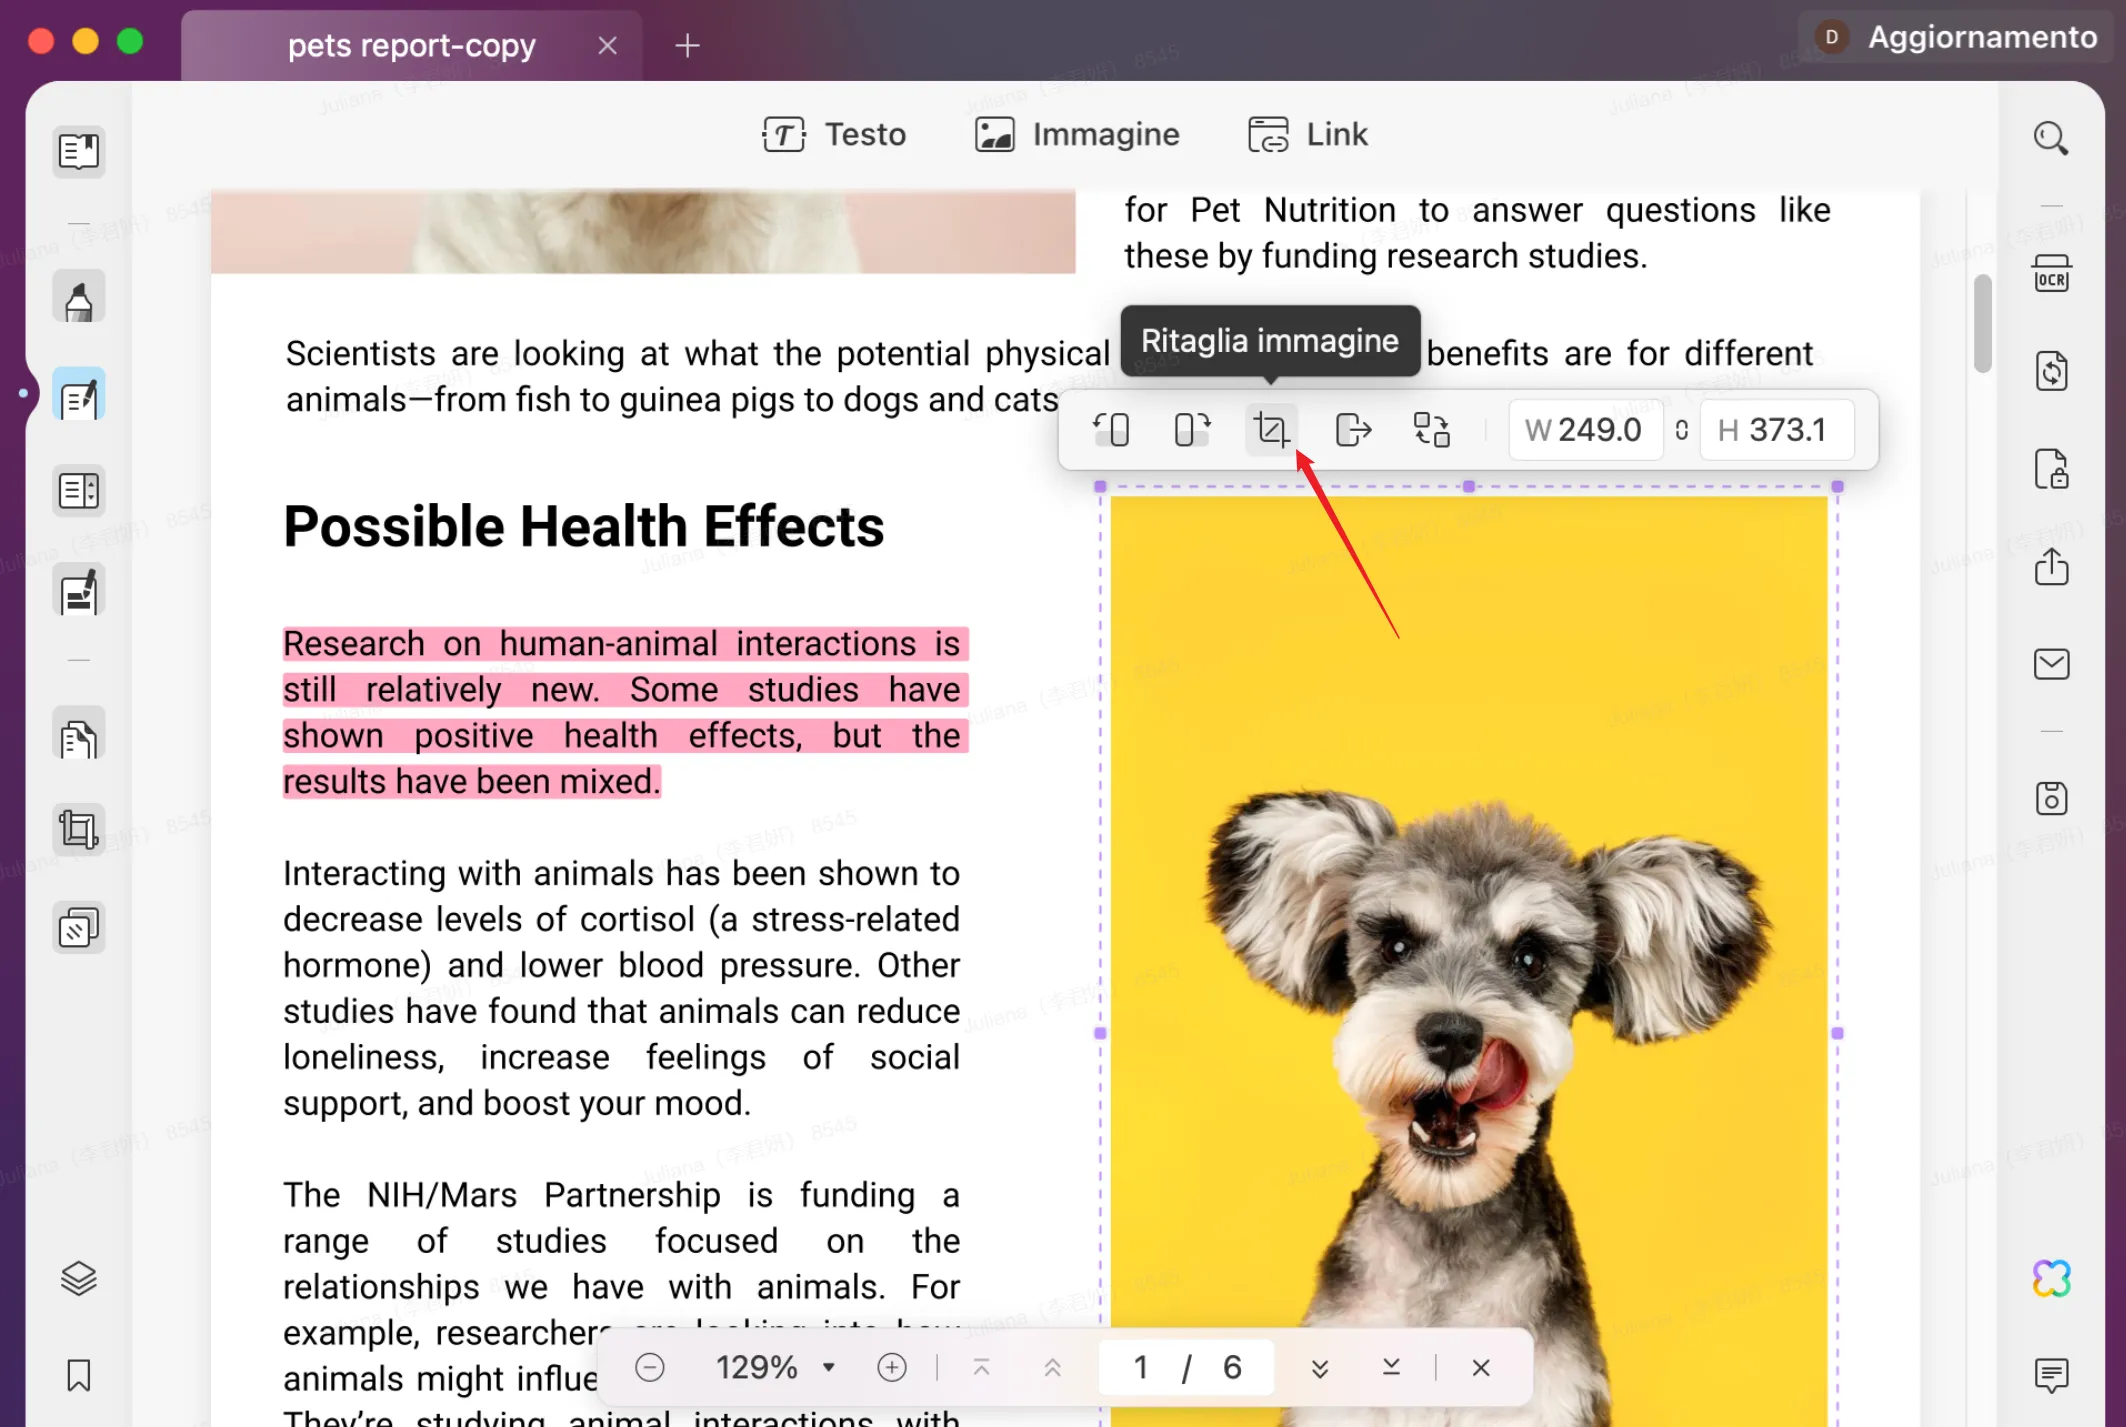Viewport: 2126px width, 1427px height.
Task: Edit the image height H field
Action: (1777, 430)
